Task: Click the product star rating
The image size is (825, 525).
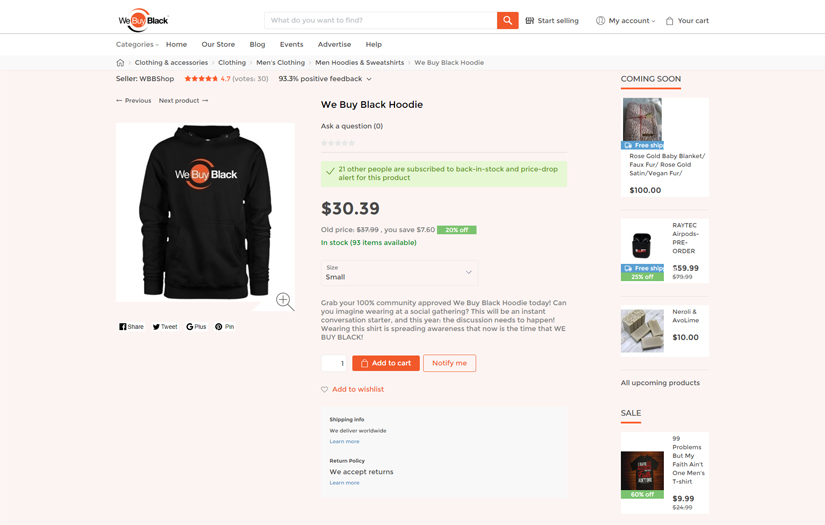Action: [x=338, y=144]
